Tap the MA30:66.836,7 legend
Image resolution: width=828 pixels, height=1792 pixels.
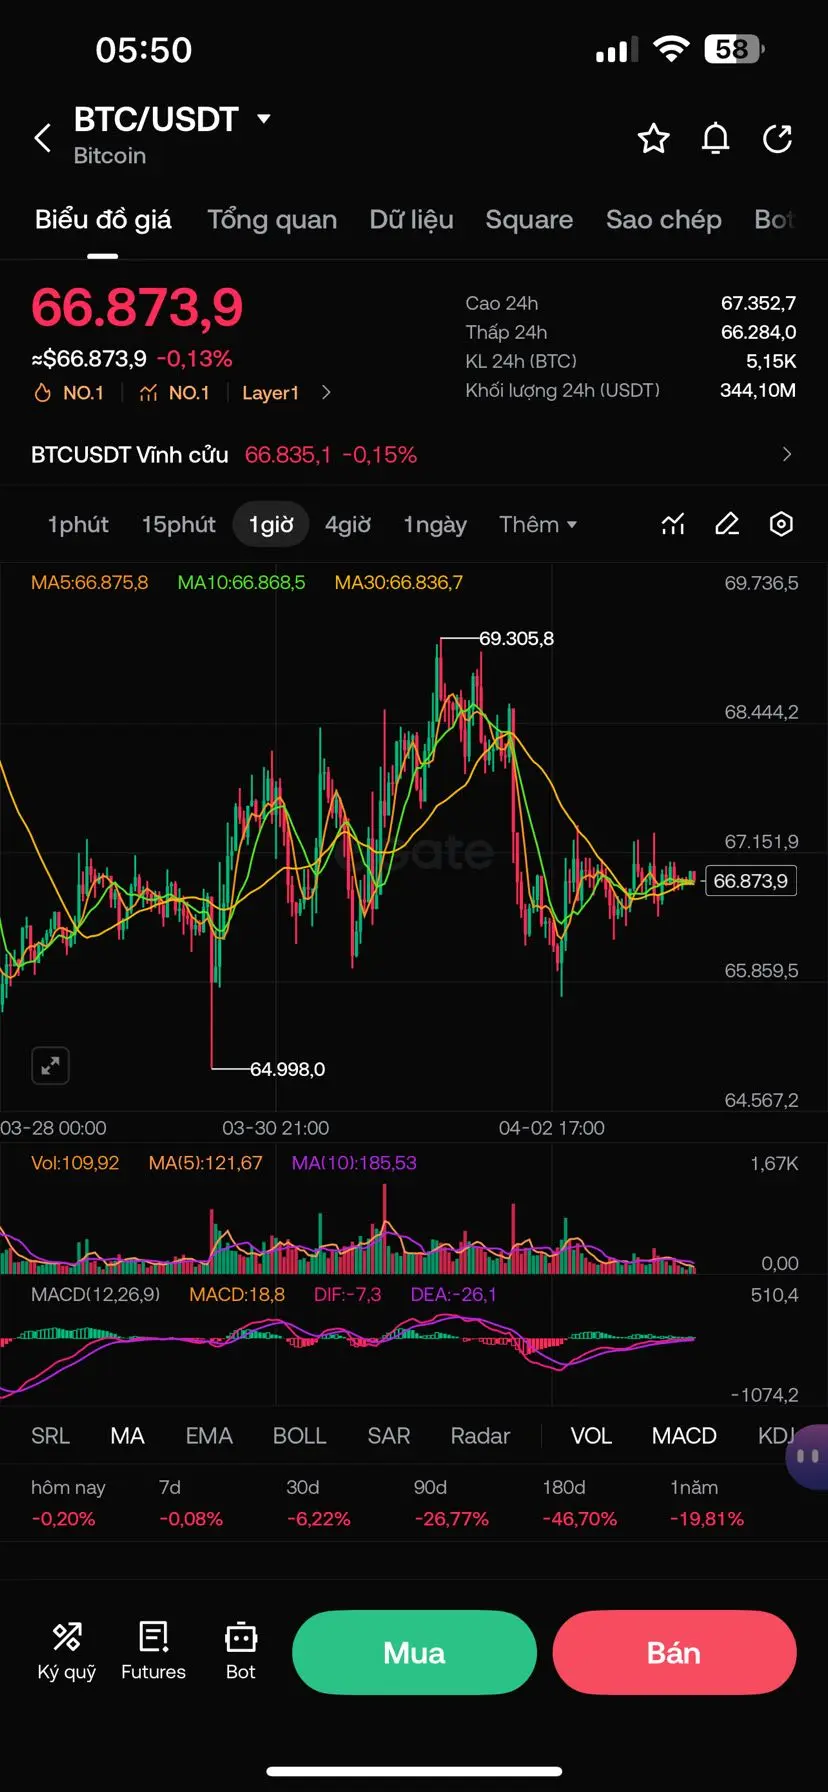(399, 582)
